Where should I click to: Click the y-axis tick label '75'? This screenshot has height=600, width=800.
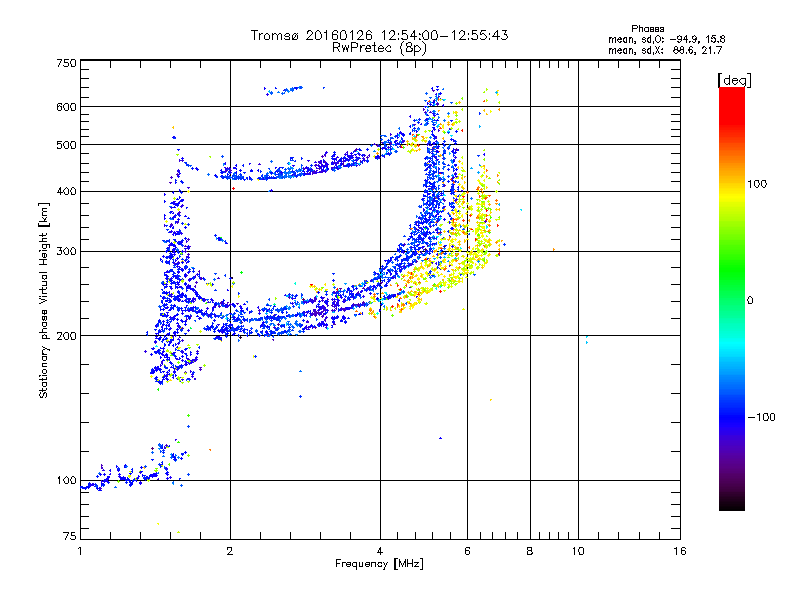pyautogui.click(x=70, y=536)
